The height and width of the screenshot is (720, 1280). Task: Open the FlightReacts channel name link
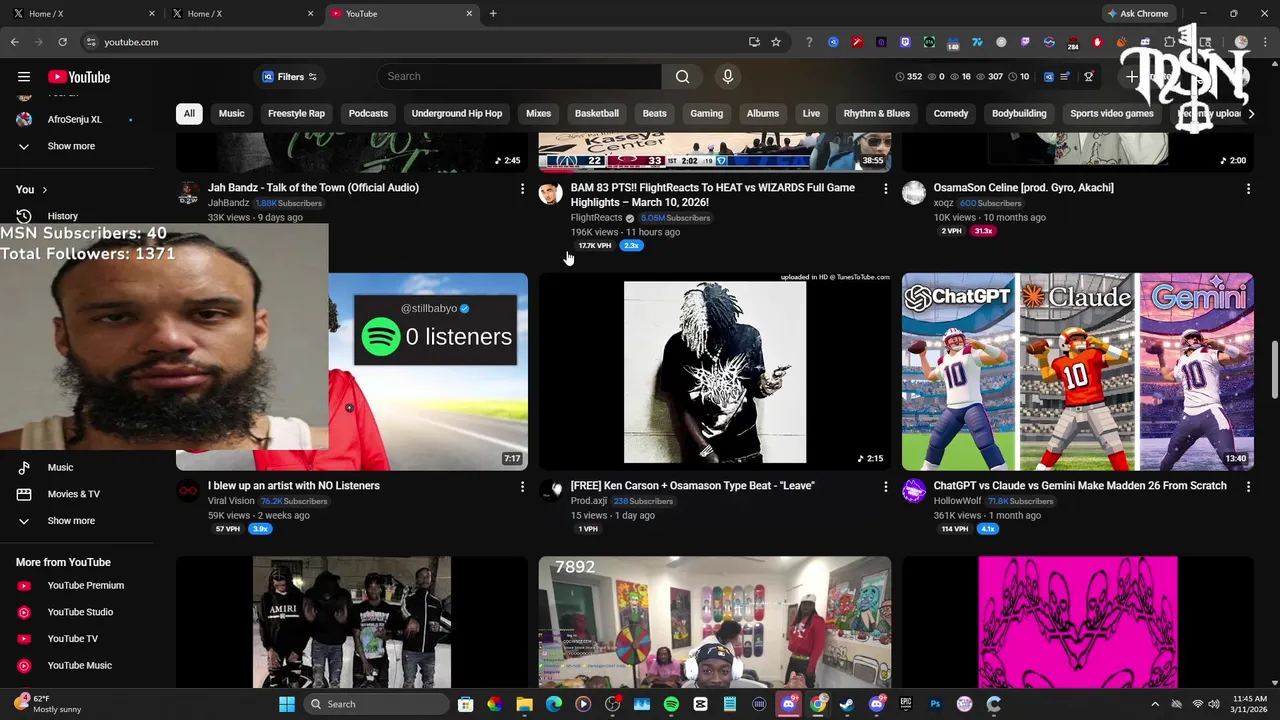(597, 218)
